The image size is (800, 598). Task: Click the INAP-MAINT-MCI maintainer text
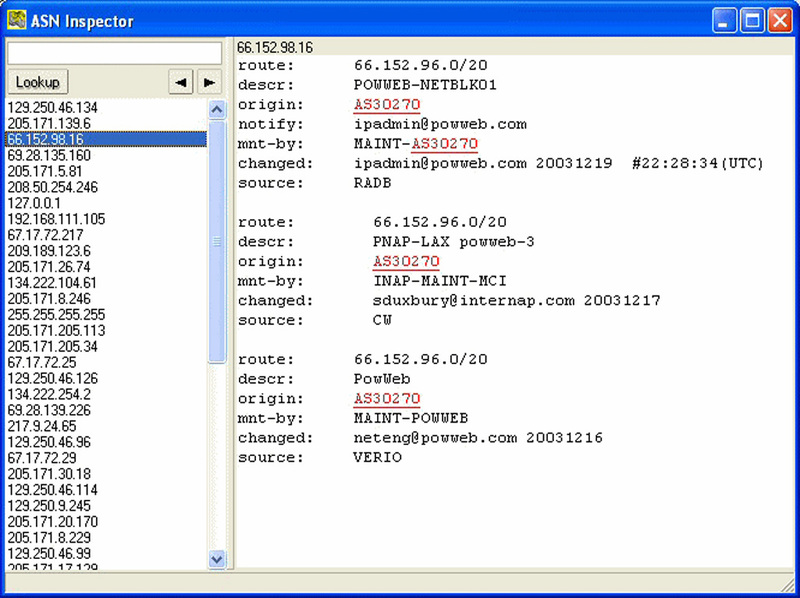440,281
